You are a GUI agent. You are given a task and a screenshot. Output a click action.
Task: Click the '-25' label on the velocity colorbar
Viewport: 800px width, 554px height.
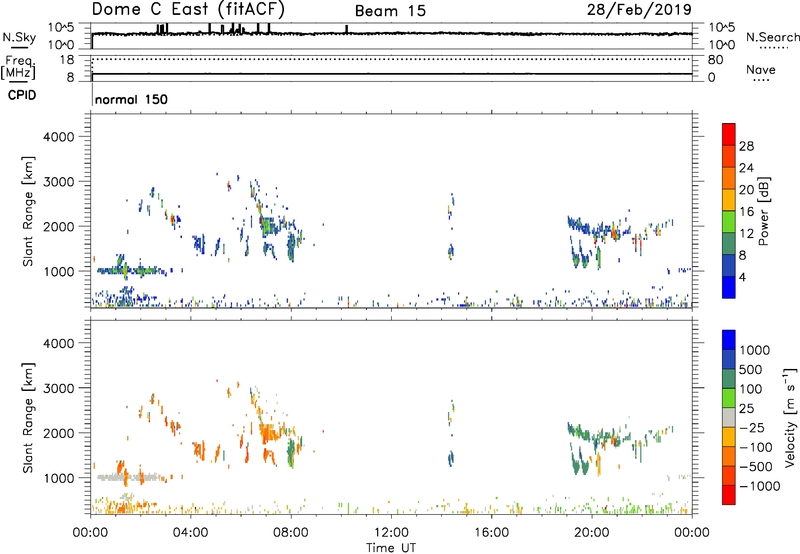click(x=752, y=428)
